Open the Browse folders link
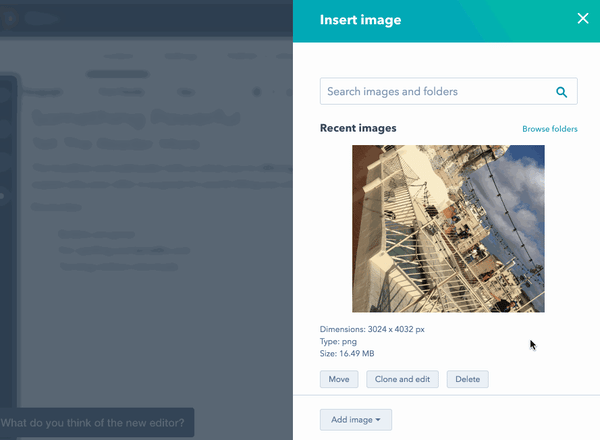Image resolution: width=600 pixels, height=440 pixels. pos(550,130)
